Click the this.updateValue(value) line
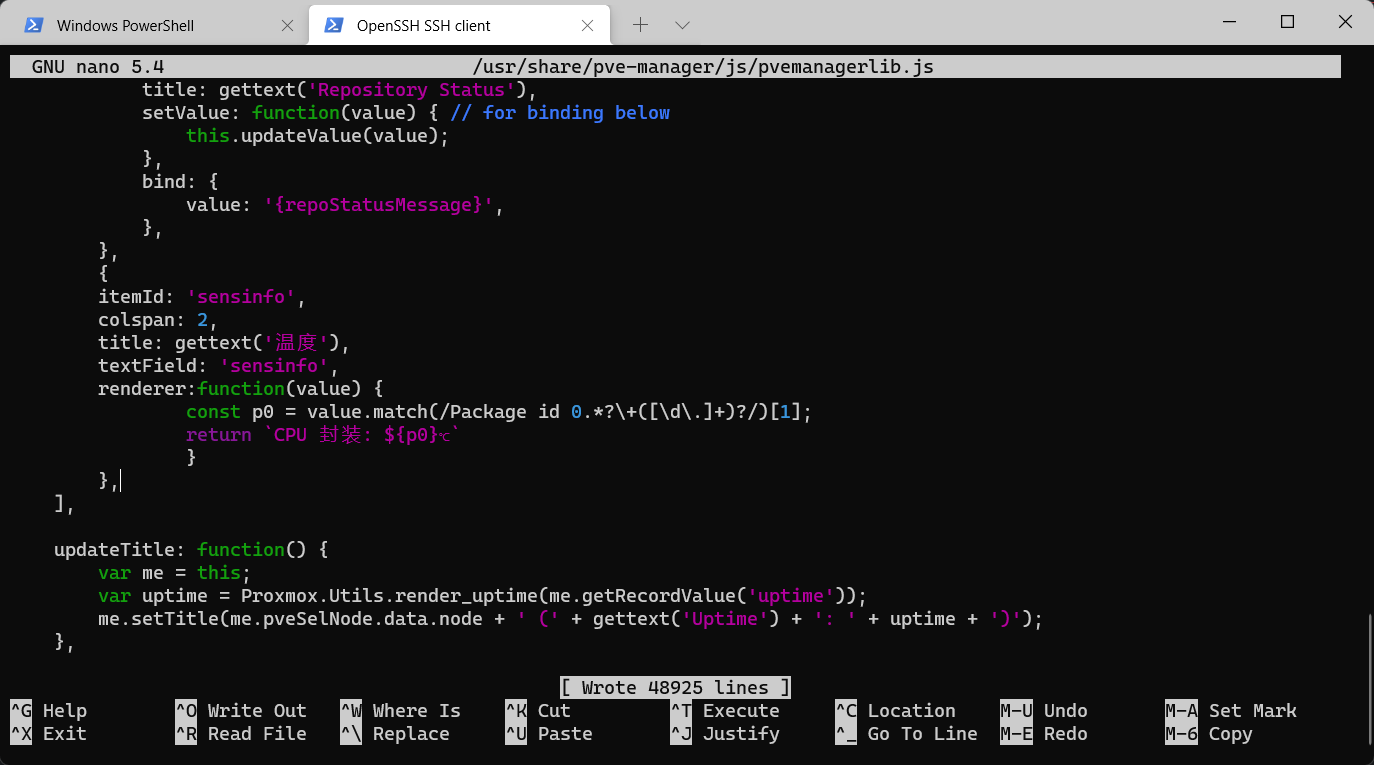The width and height of the screenshot is (1374, 765). click(318, 136)
